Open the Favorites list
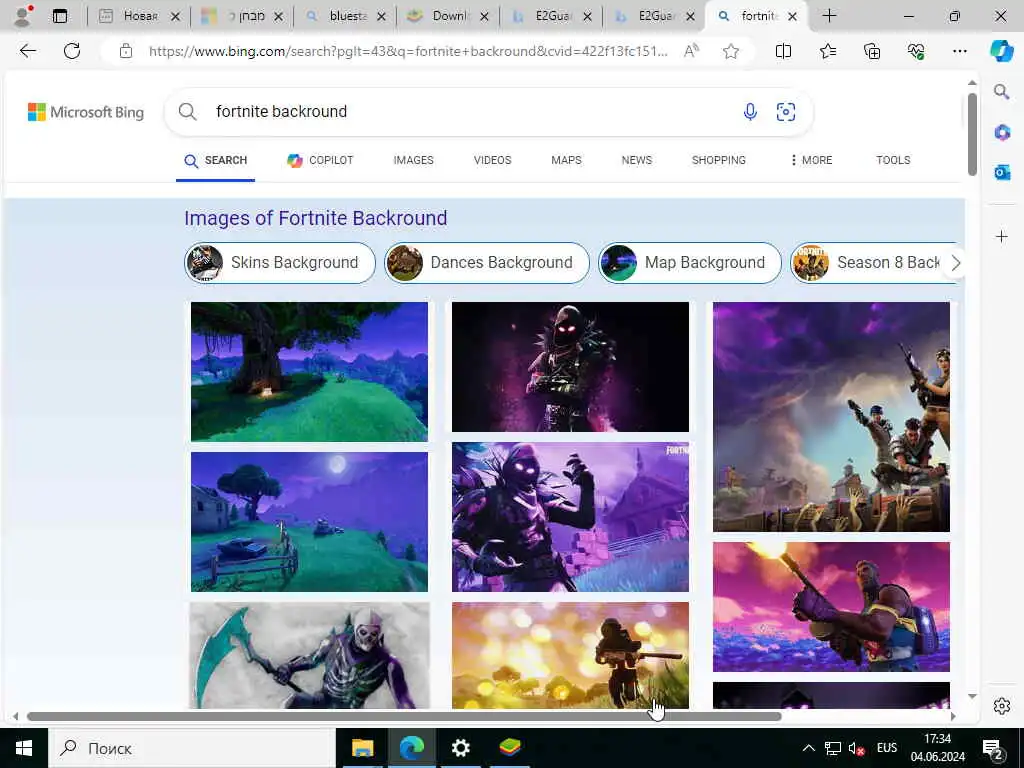 pos(827,51)
